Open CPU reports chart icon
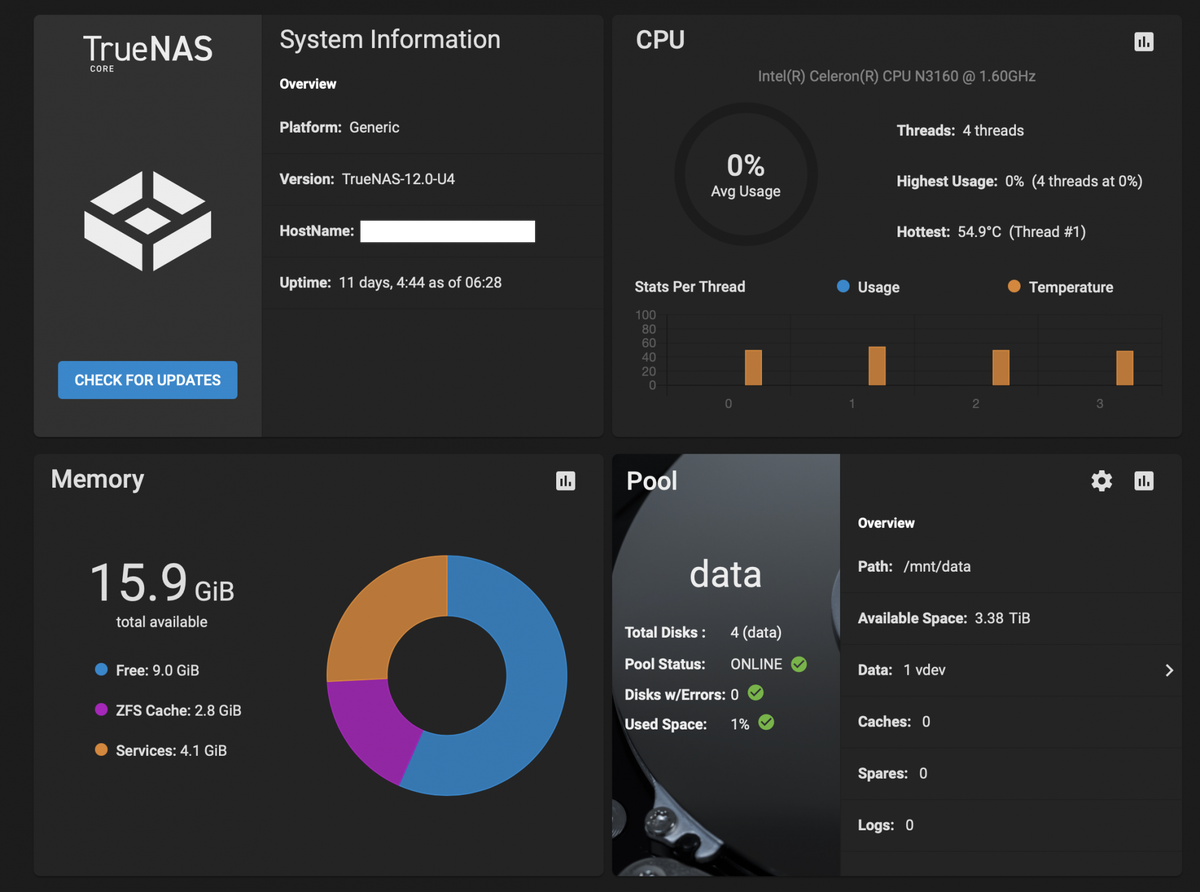 tap(1144, 42)
